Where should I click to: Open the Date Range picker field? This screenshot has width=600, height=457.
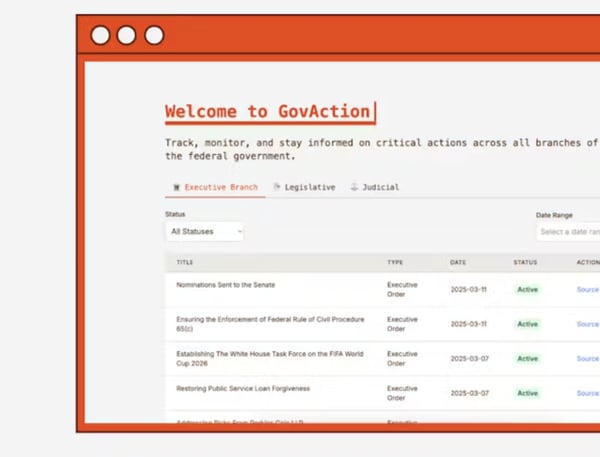pyautogui.click(x=569, y=232)
